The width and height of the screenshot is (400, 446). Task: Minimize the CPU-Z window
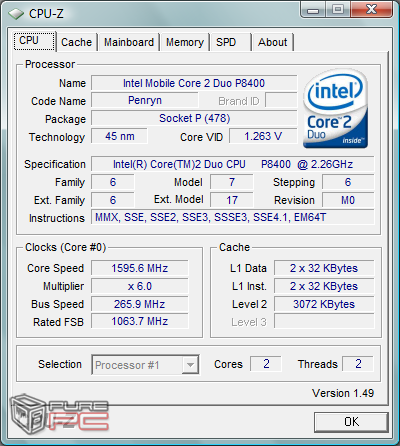point(313,10)
